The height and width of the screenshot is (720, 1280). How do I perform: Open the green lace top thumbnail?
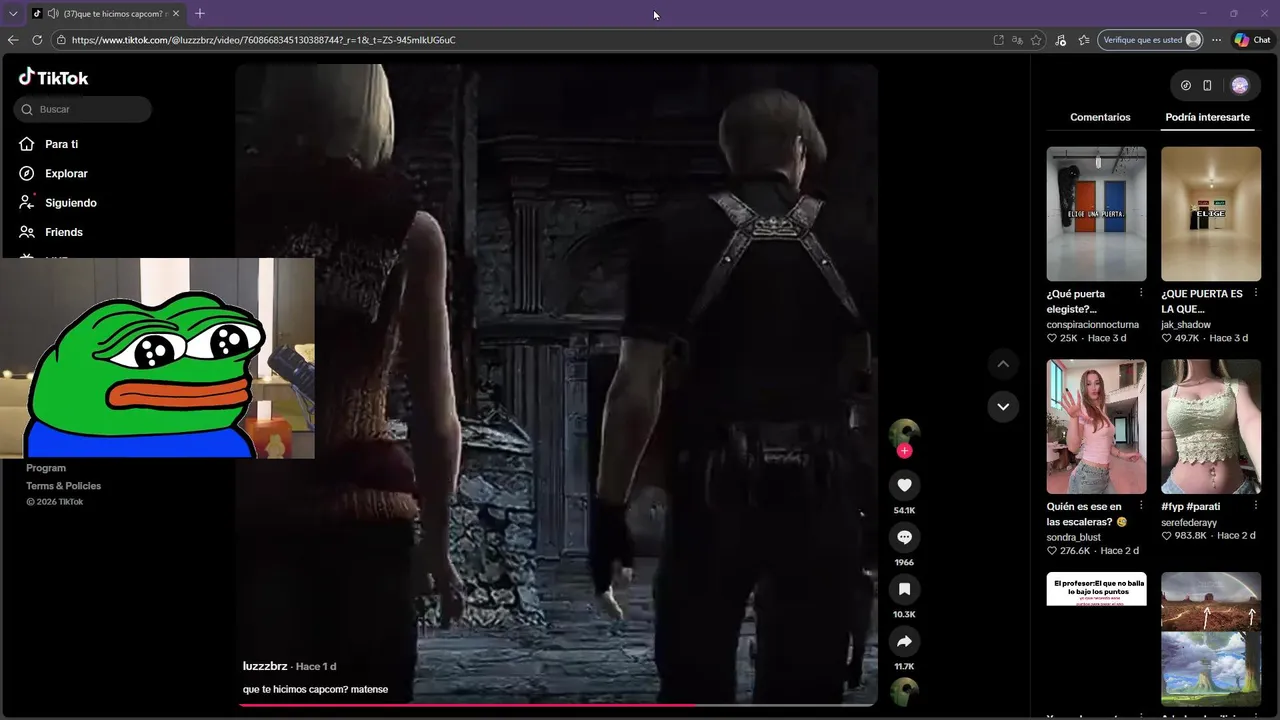[1211, 427]
